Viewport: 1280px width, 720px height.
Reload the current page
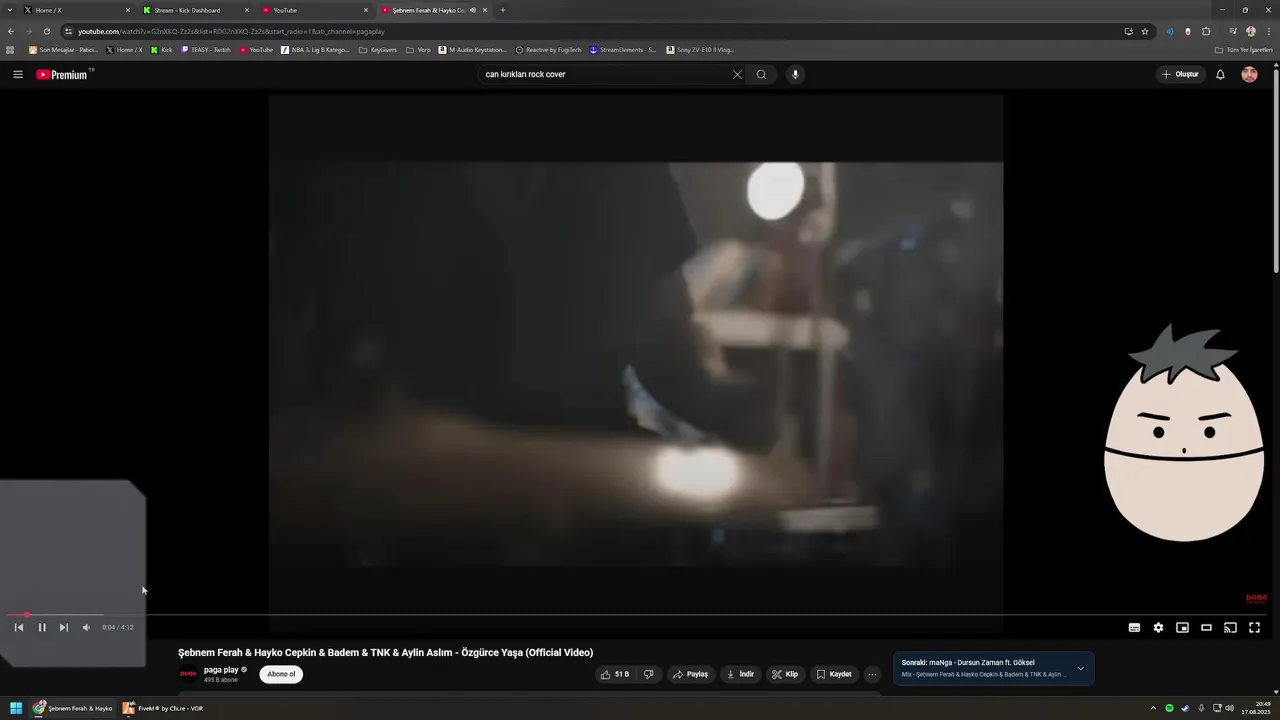click(46, 31)
